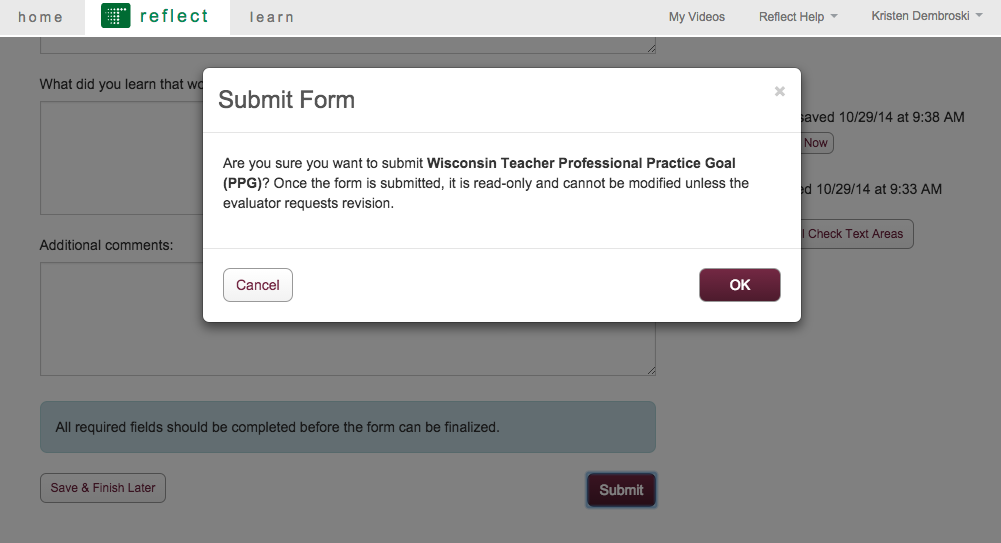Select the reflect tab label
This screenshot has height=543, width=1001.
174,16
